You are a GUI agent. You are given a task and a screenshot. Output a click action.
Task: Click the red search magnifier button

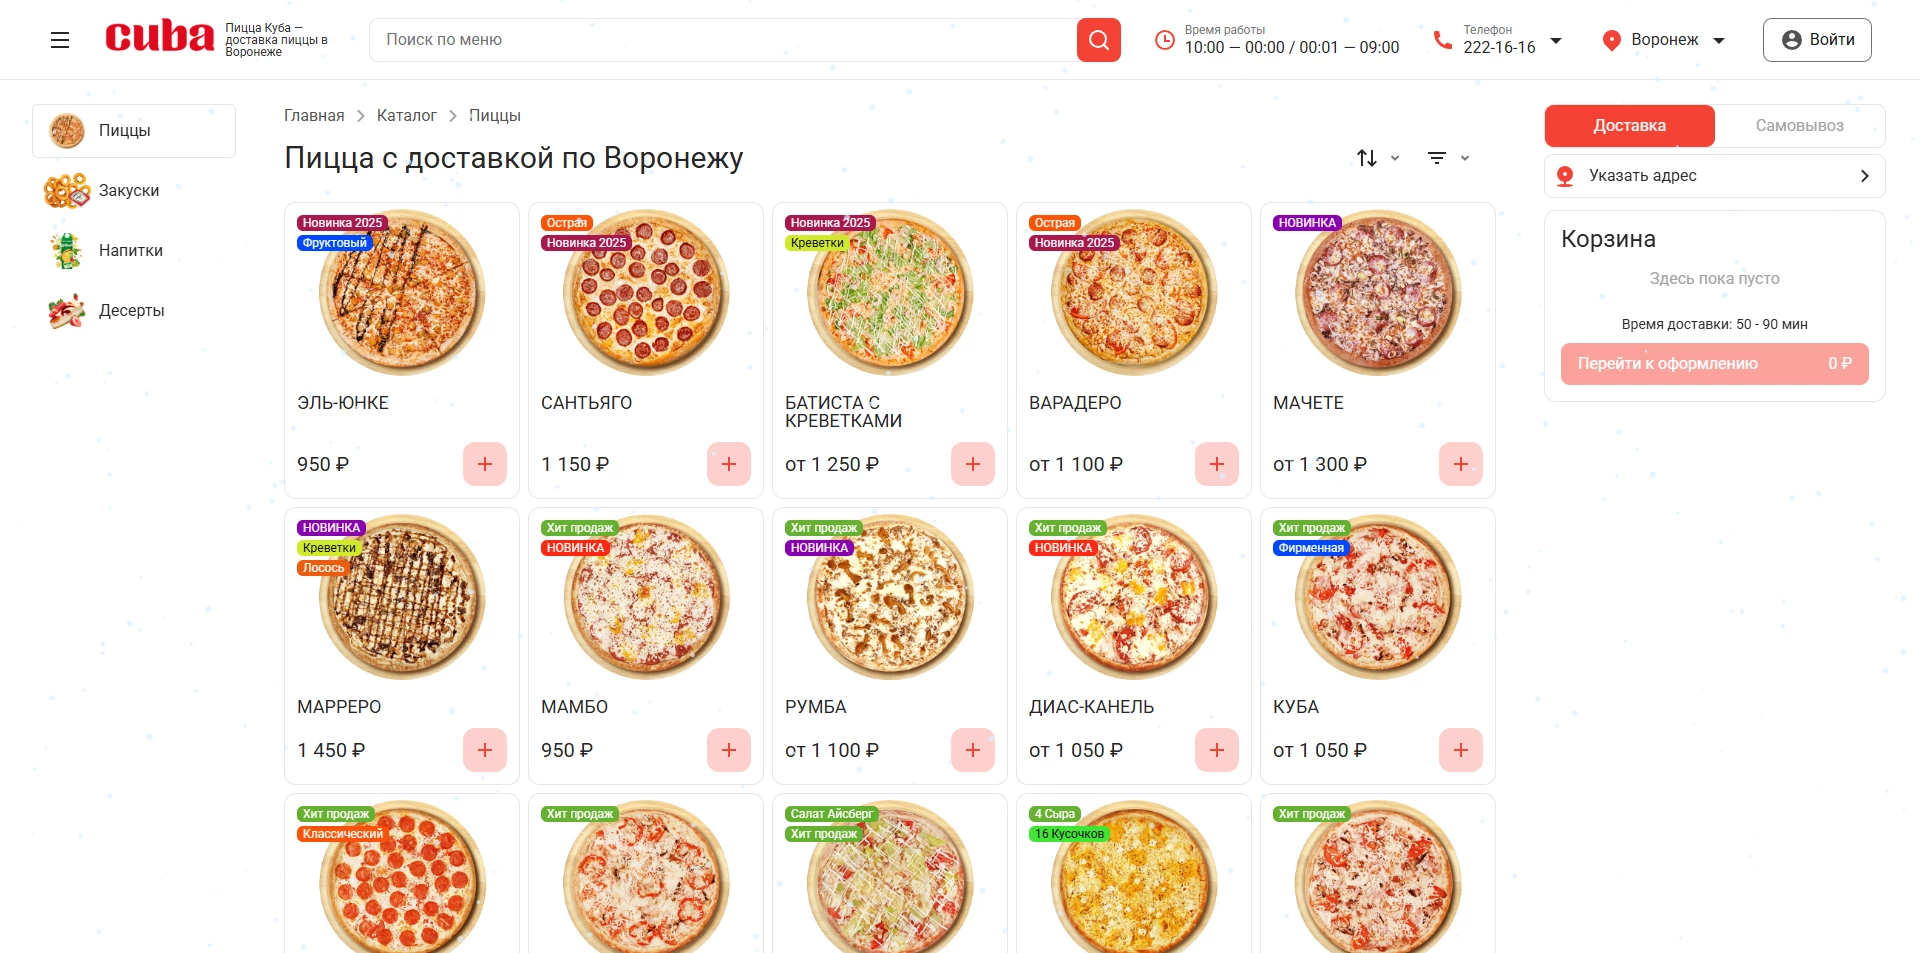click(1098, 40)
